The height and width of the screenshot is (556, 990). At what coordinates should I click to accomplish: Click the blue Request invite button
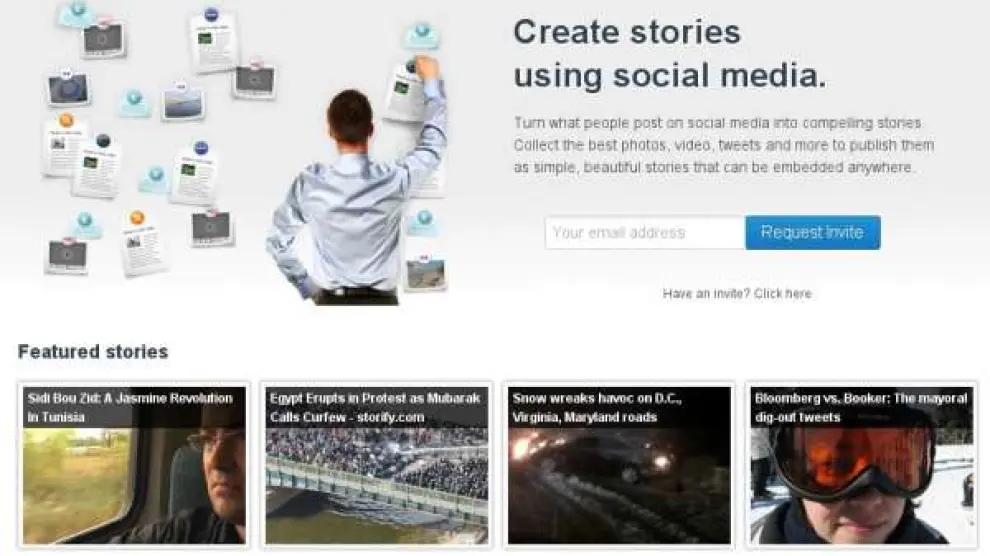tap(813, 233)
